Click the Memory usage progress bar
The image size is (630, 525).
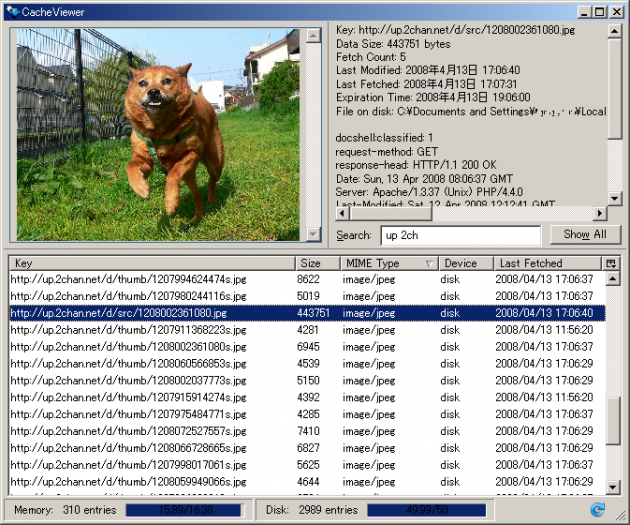pyautogui.click(x=185, y=509)
